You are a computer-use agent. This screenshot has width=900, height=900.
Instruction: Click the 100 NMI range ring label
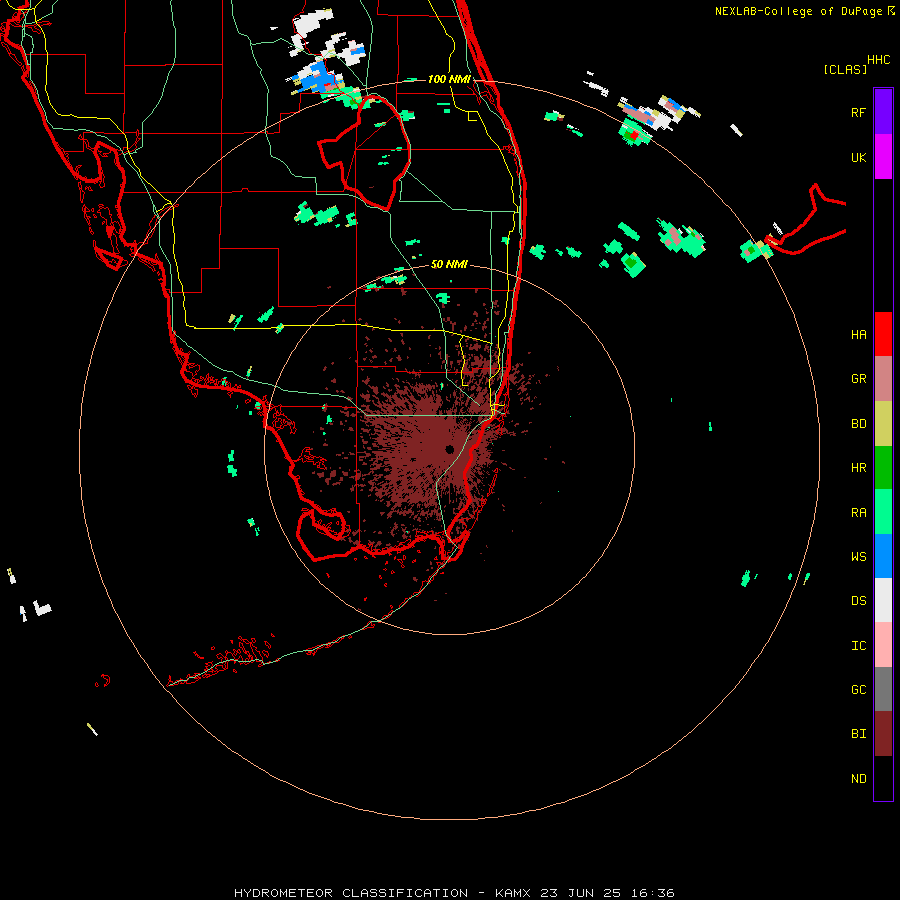[x=449, y=79]
